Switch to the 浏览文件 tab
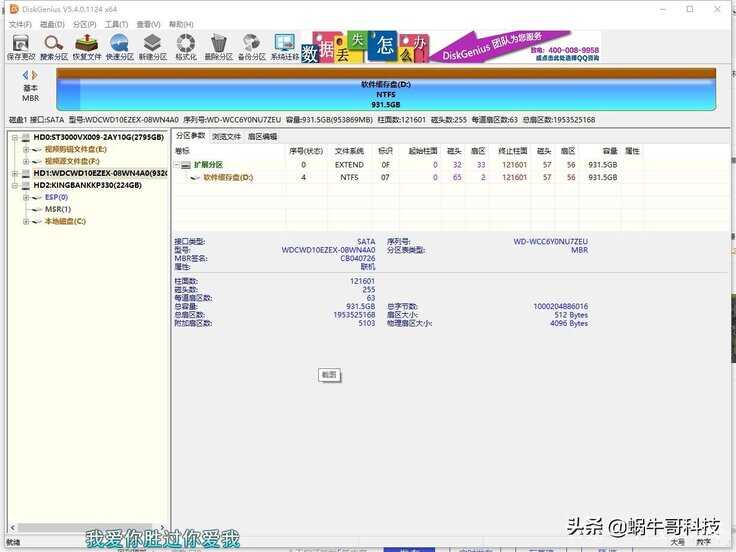Image resolution: width=736 pixels, height=552 pixels. point(226,137)
